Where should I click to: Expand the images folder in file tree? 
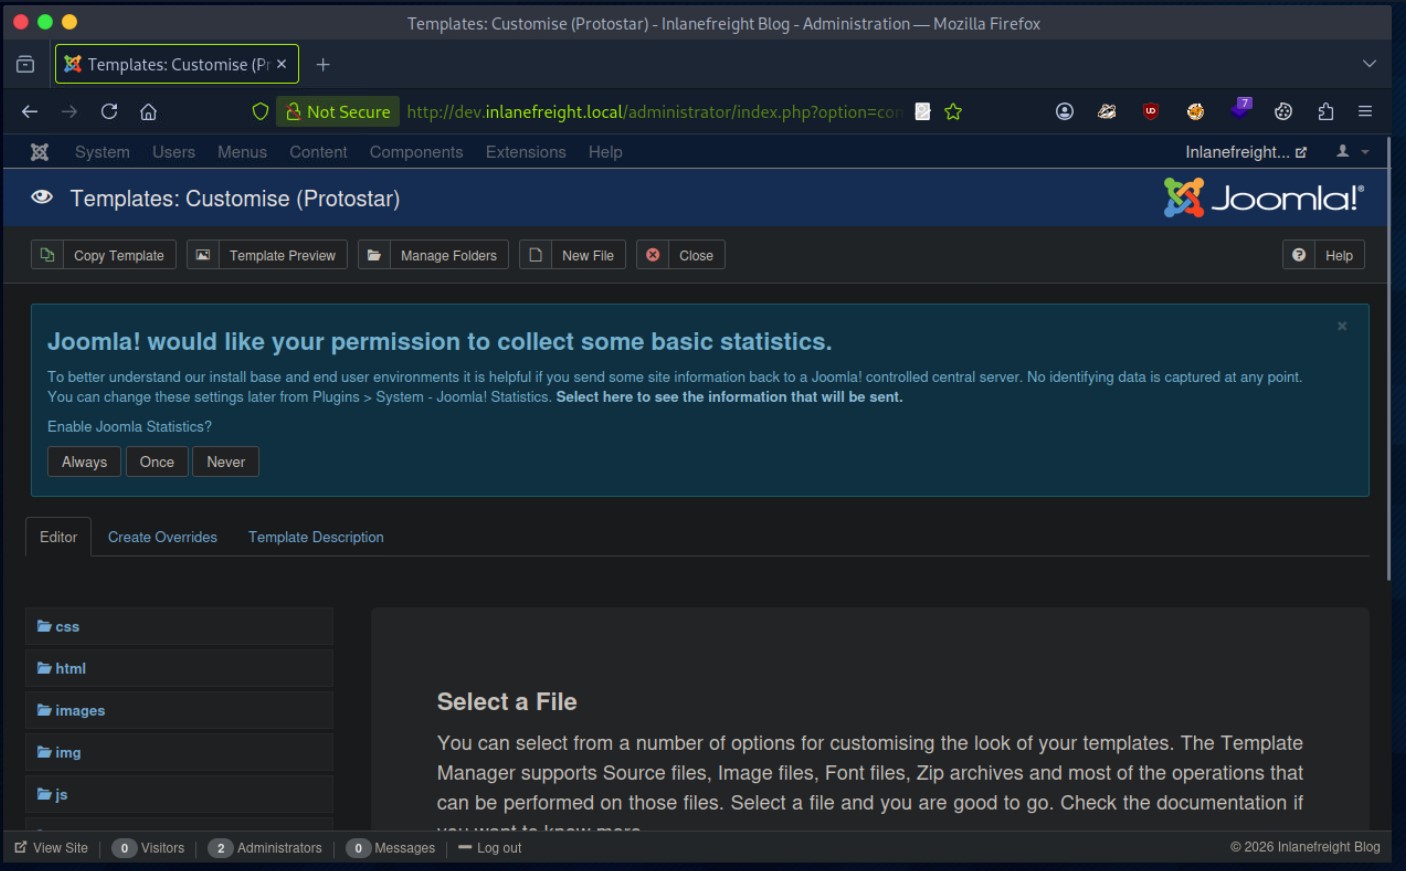coord(71,711)
